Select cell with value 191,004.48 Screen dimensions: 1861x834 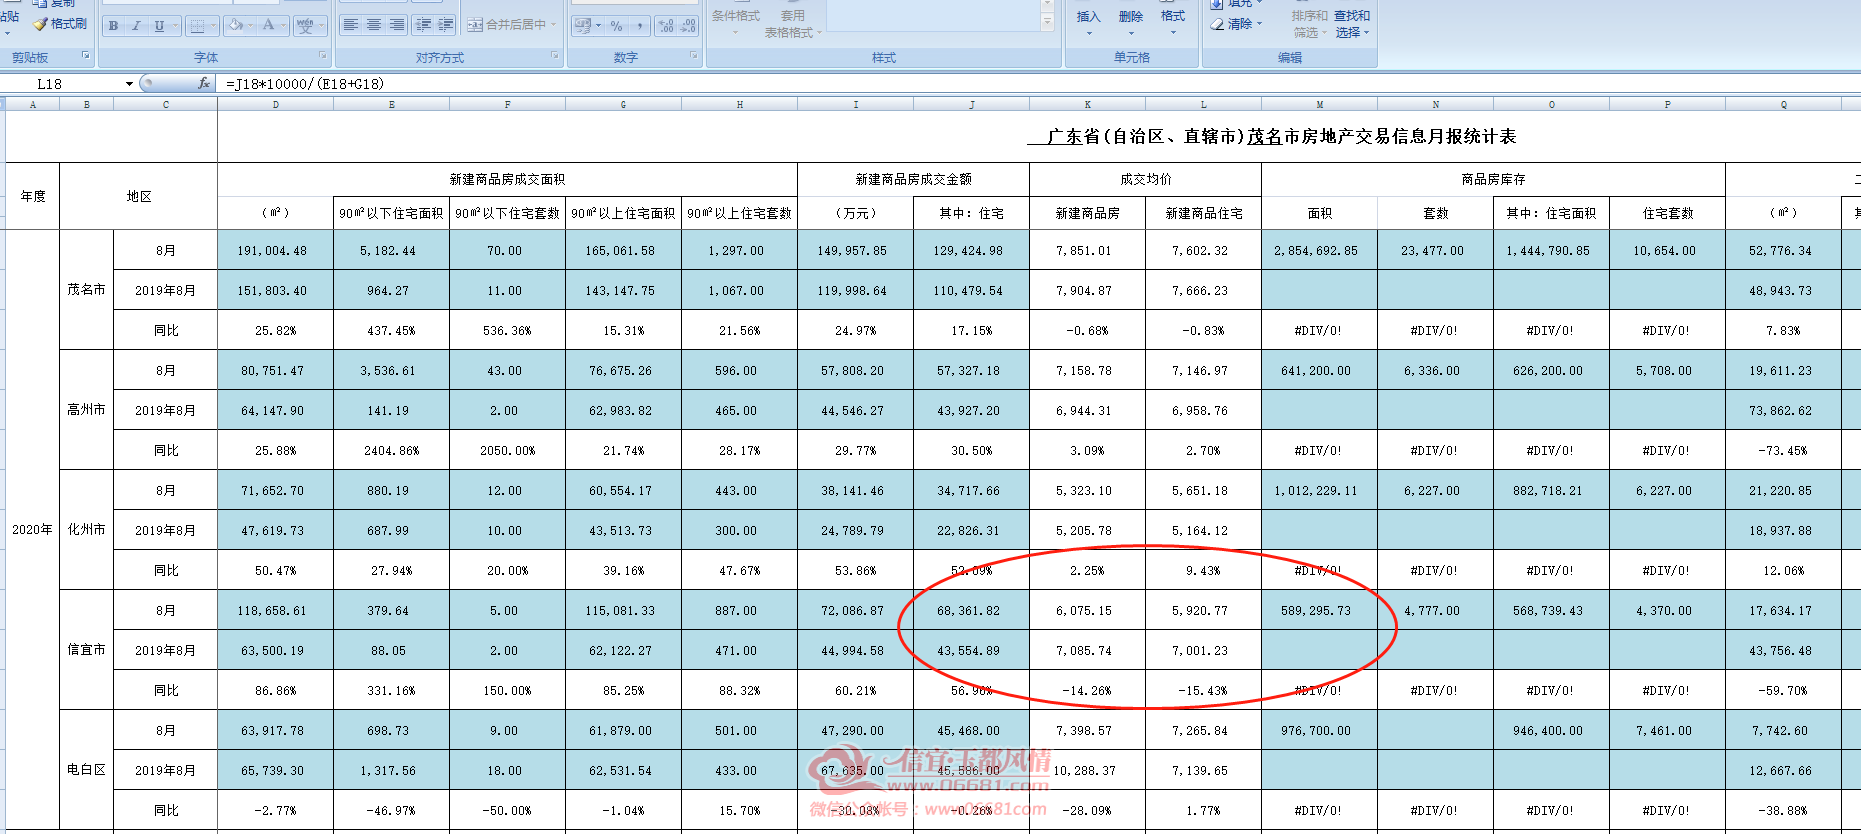click(276, 250)
